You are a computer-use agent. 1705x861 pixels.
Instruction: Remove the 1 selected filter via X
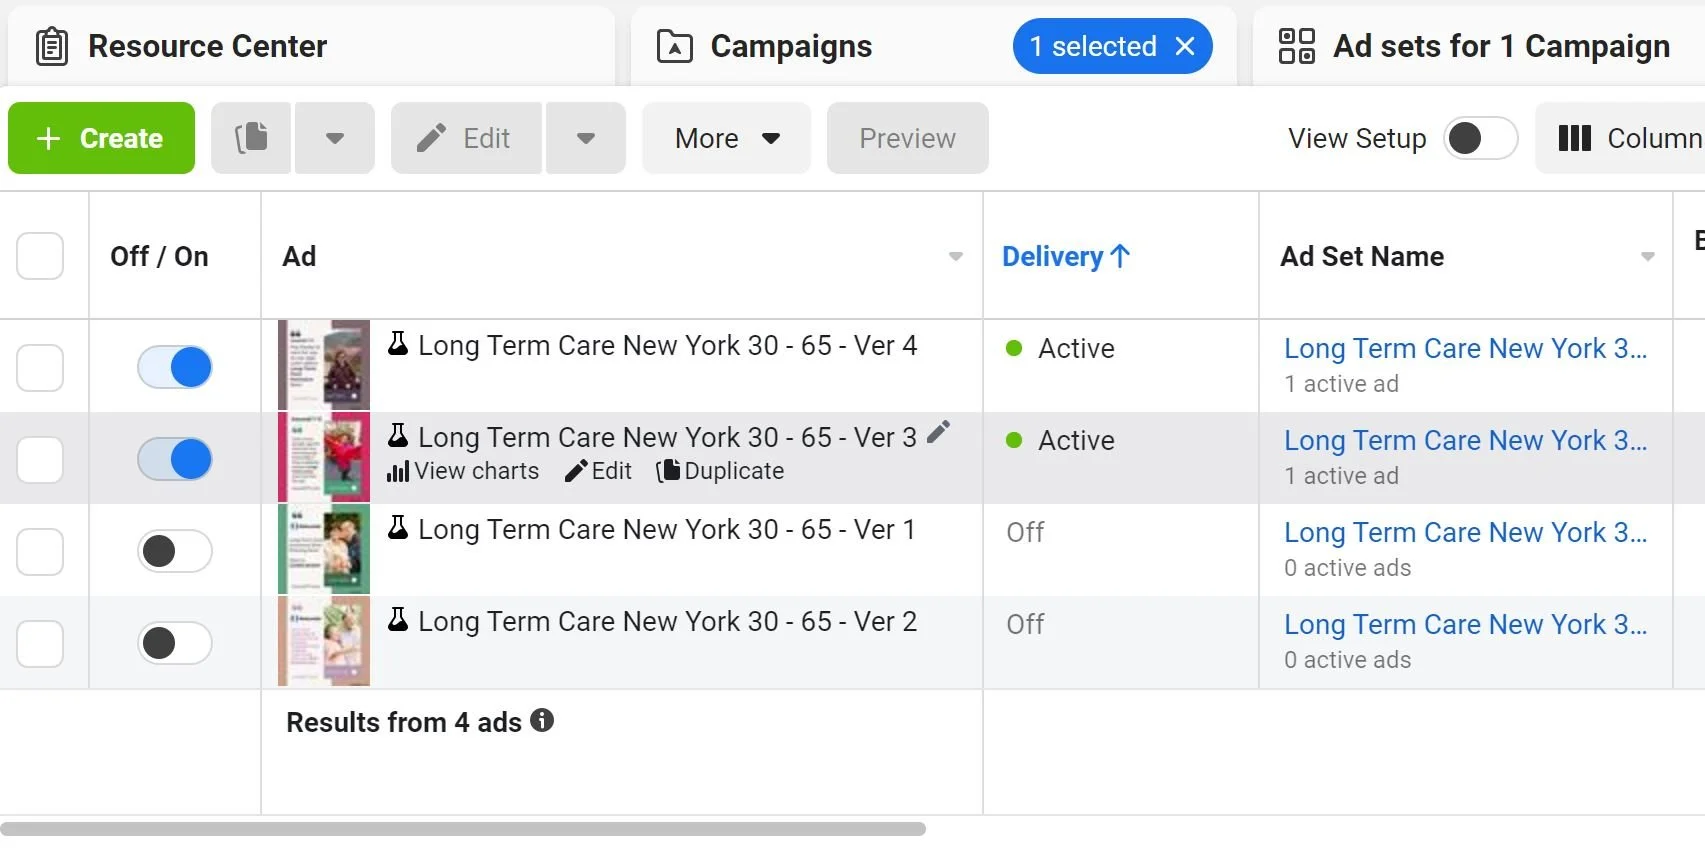point(1185,46)
